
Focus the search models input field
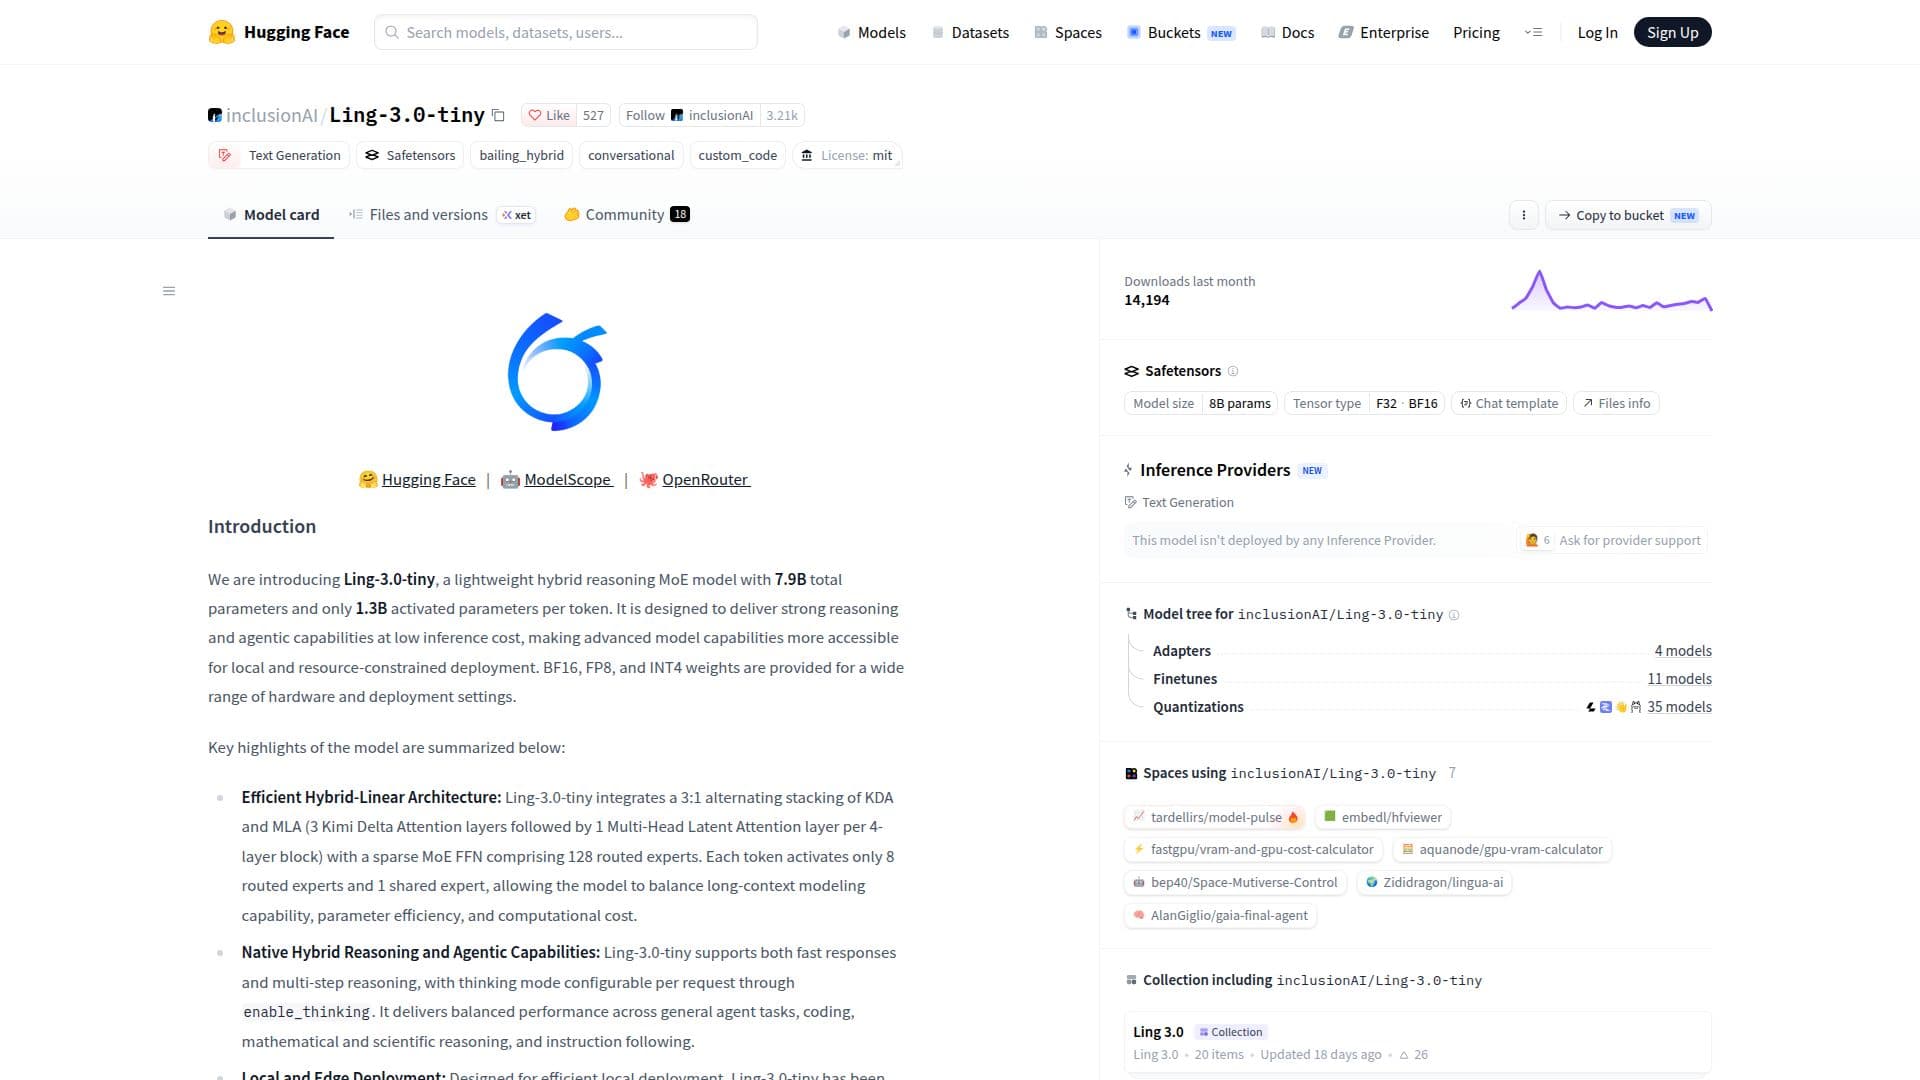point(566,32)
